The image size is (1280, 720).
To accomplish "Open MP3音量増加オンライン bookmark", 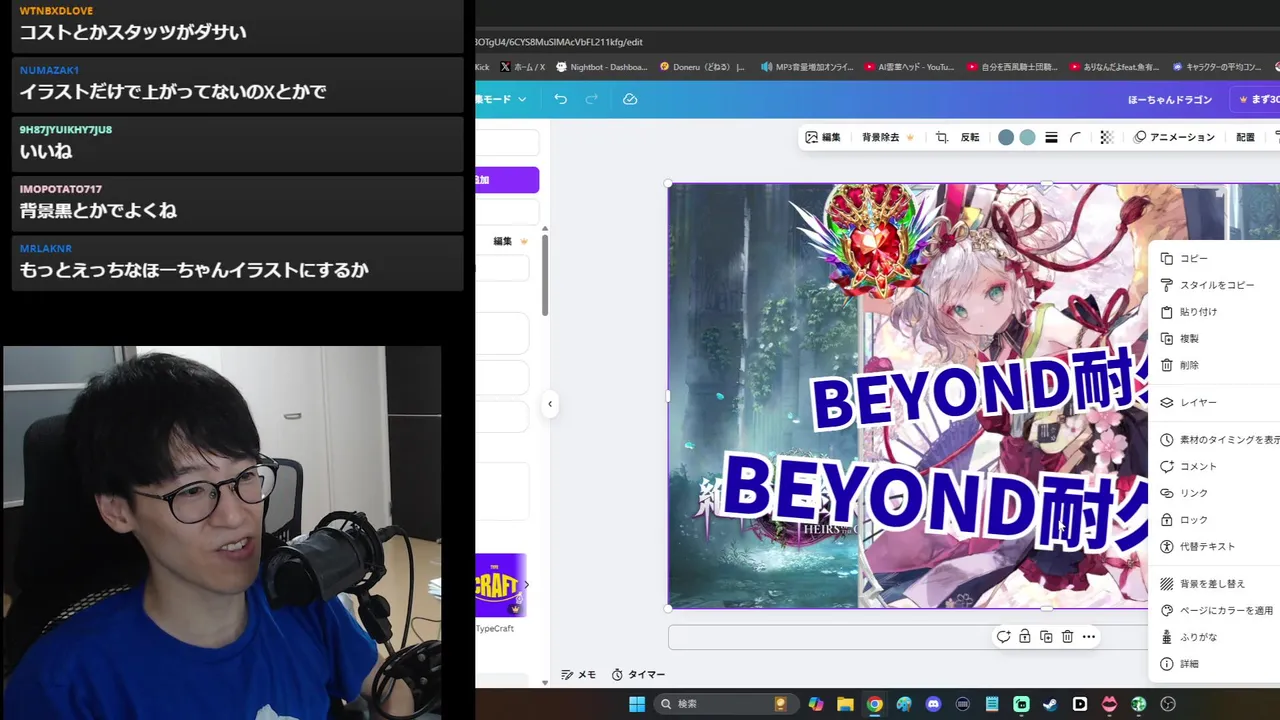I will point(807,67).
